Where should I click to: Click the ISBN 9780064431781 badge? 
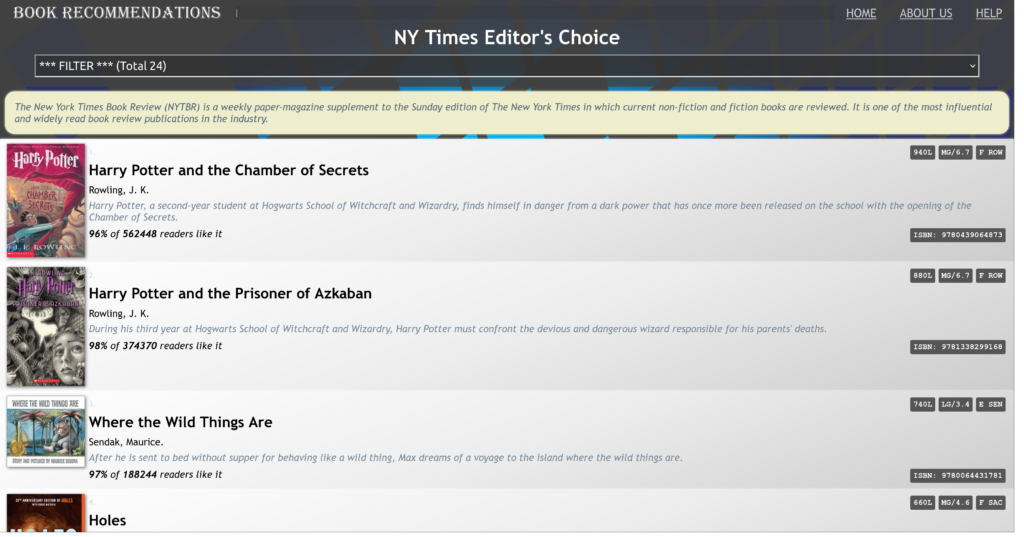957,476
